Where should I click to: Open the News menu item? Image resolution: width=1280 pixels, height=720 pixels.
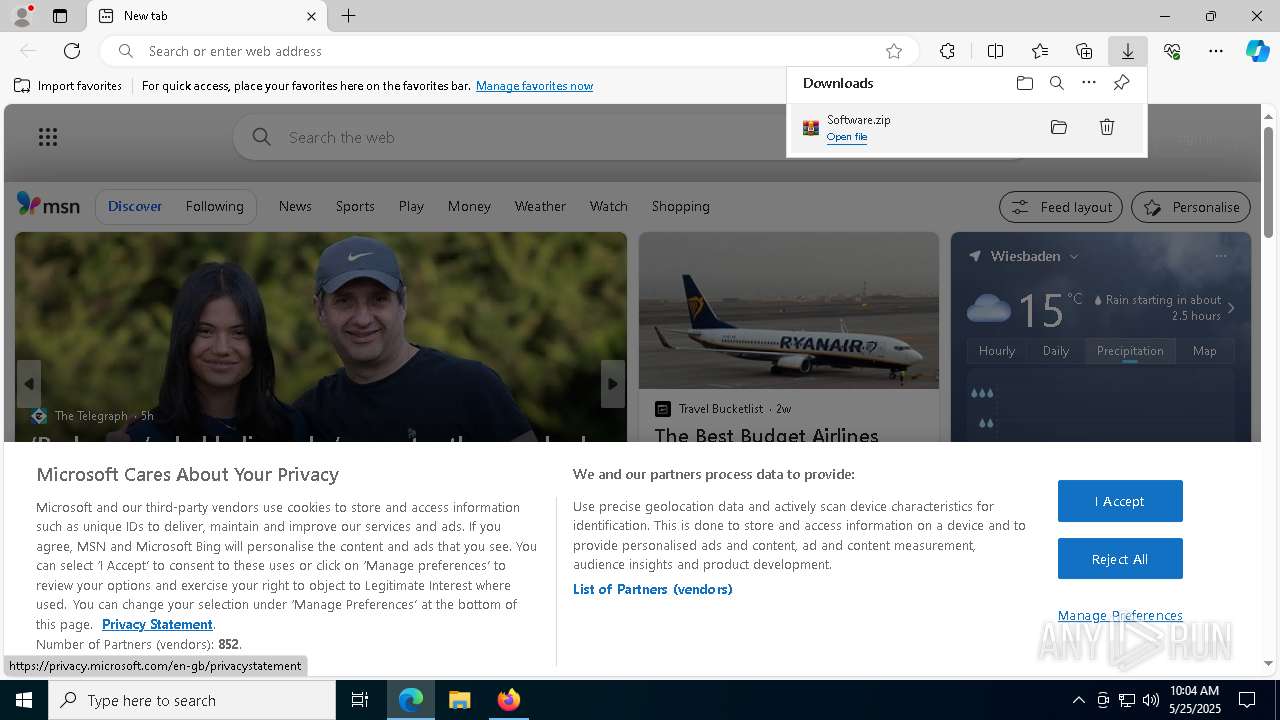(x=295, y=206)
